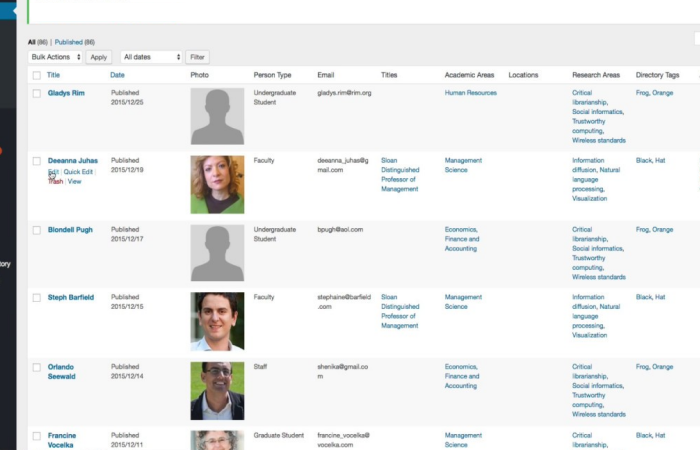Tick the select-all checkbox in header
The image size is (700, 450).
pyautogui.click(x=37, y=75)
